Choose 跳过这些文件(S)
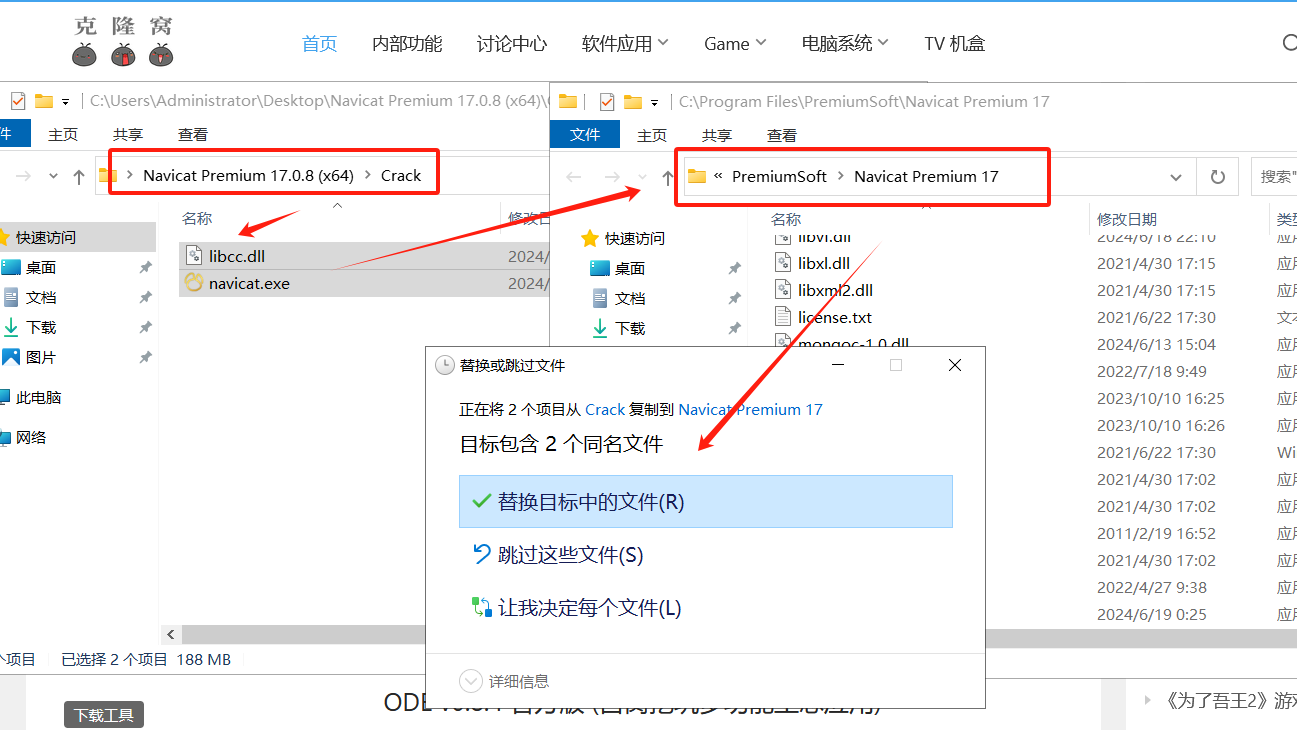 coord(706,554)
